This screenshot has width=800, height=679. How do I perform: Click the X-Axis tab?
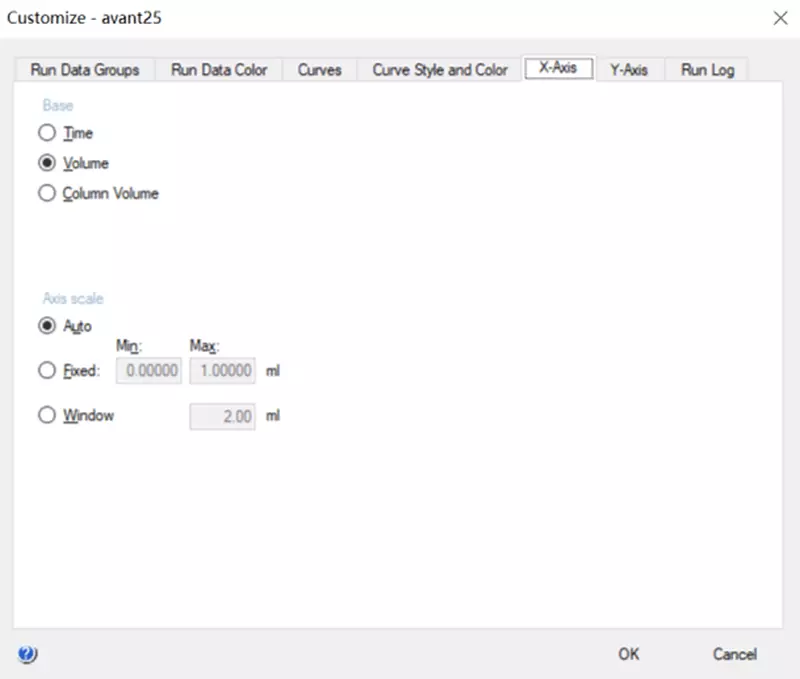coord(558,69)
